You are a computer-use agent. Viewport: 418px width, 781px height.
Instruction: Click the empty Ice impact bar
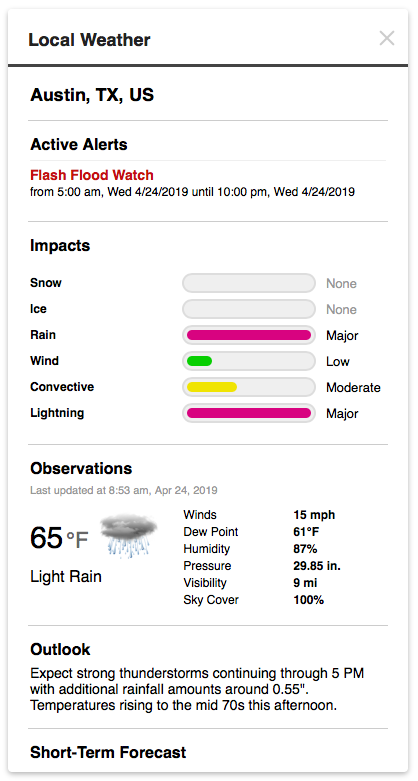point(249,309)
